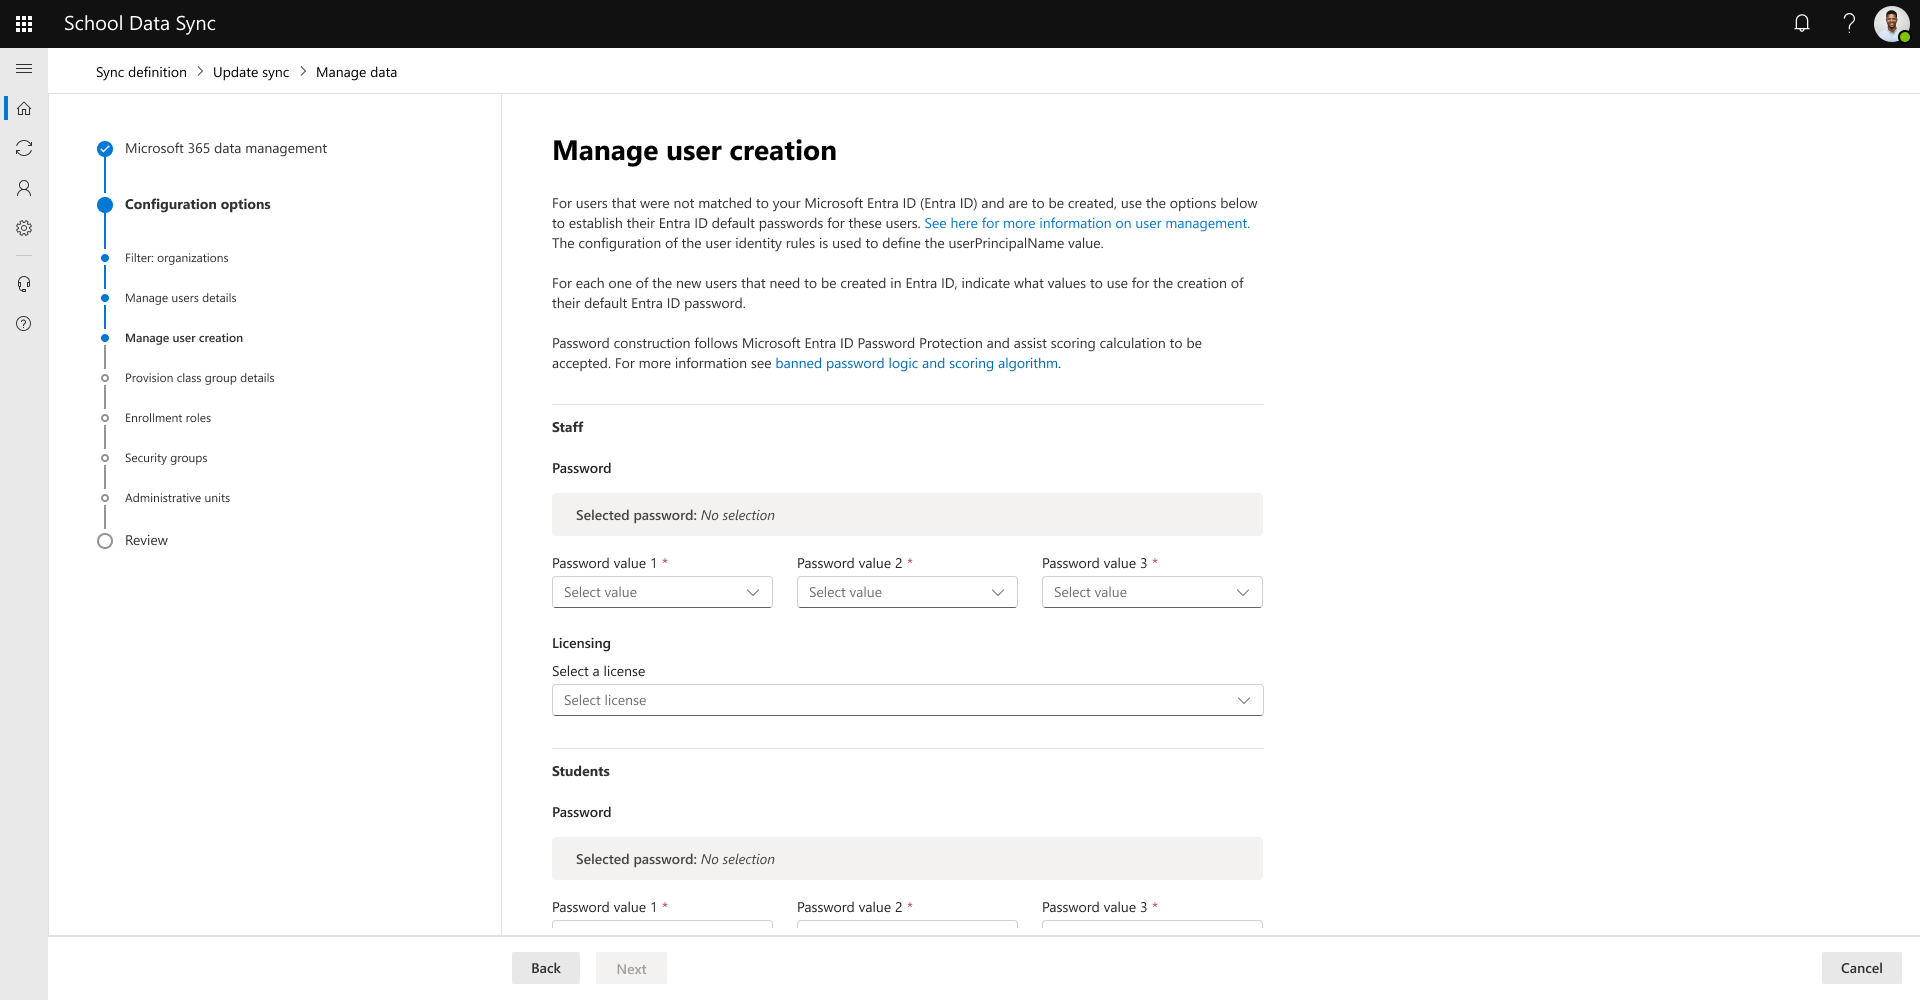
Task: Click the help question mark in header
Action: (x=1849, y=23)
